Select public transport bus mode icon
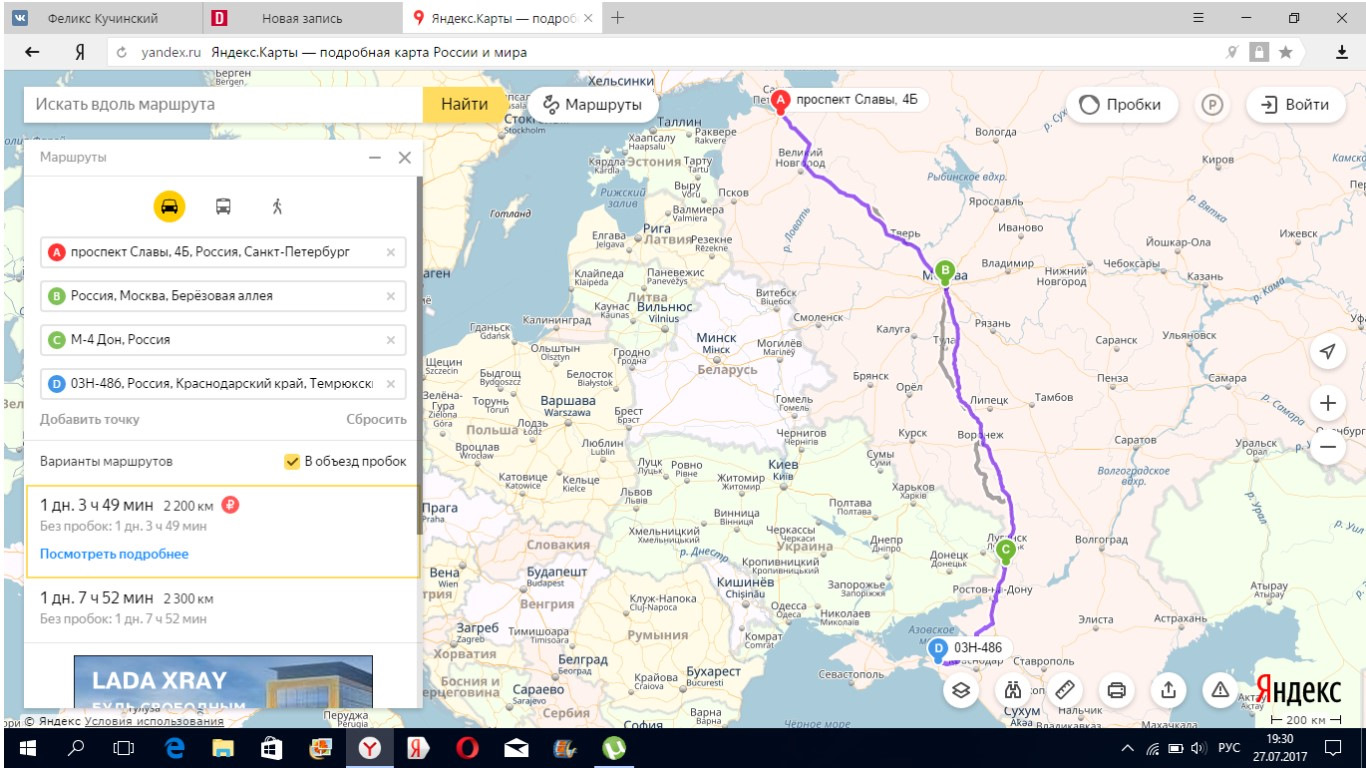 click(223, 206)
